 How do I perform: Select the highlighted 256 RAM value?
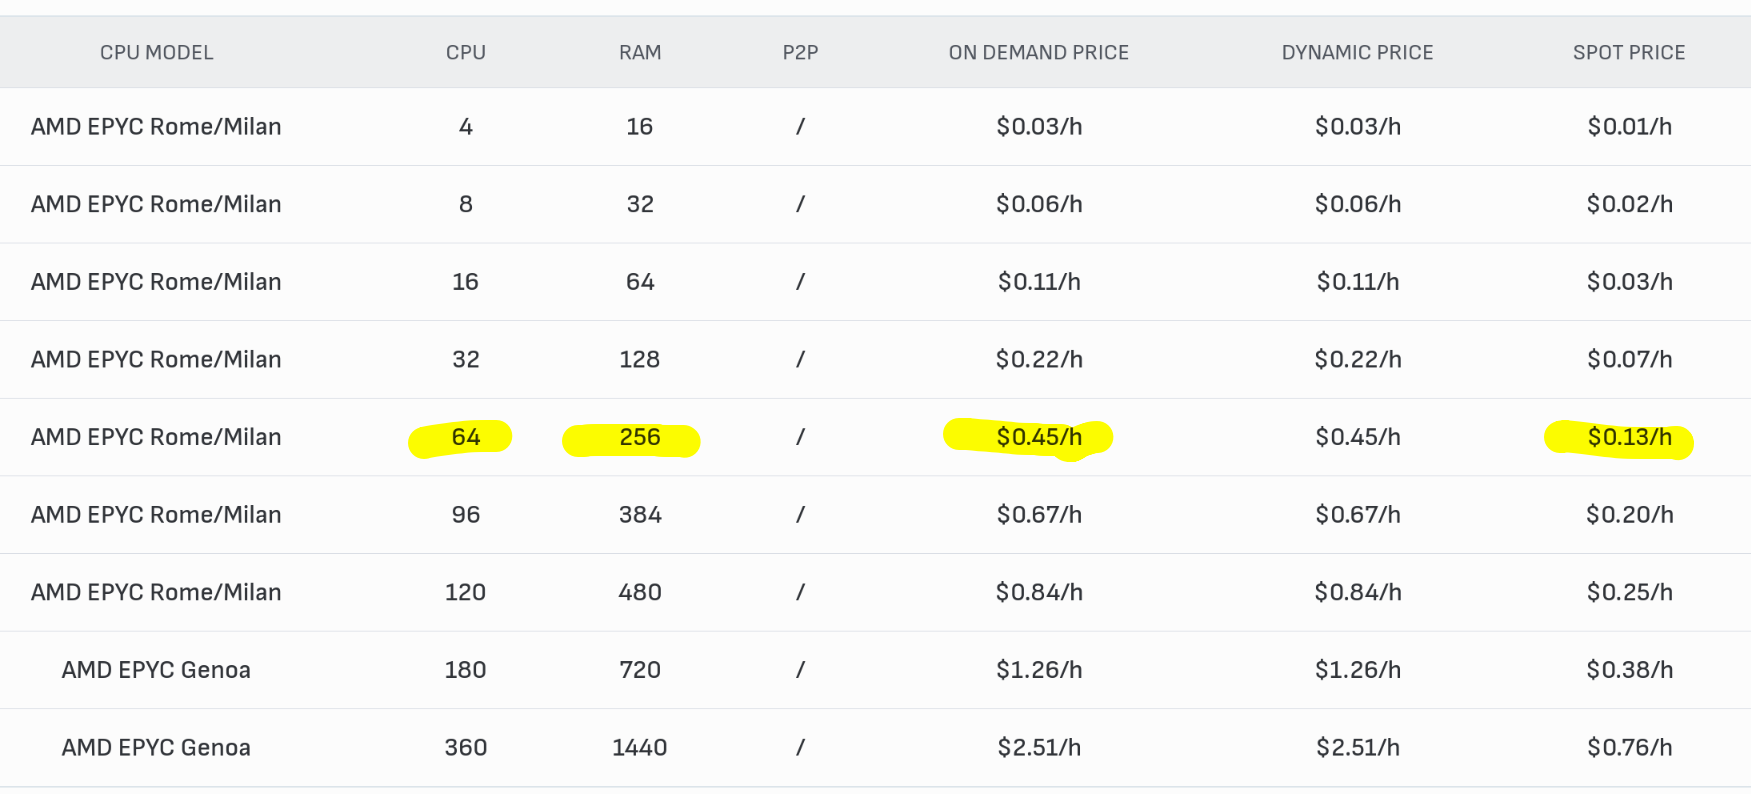(x=640, y=437)
